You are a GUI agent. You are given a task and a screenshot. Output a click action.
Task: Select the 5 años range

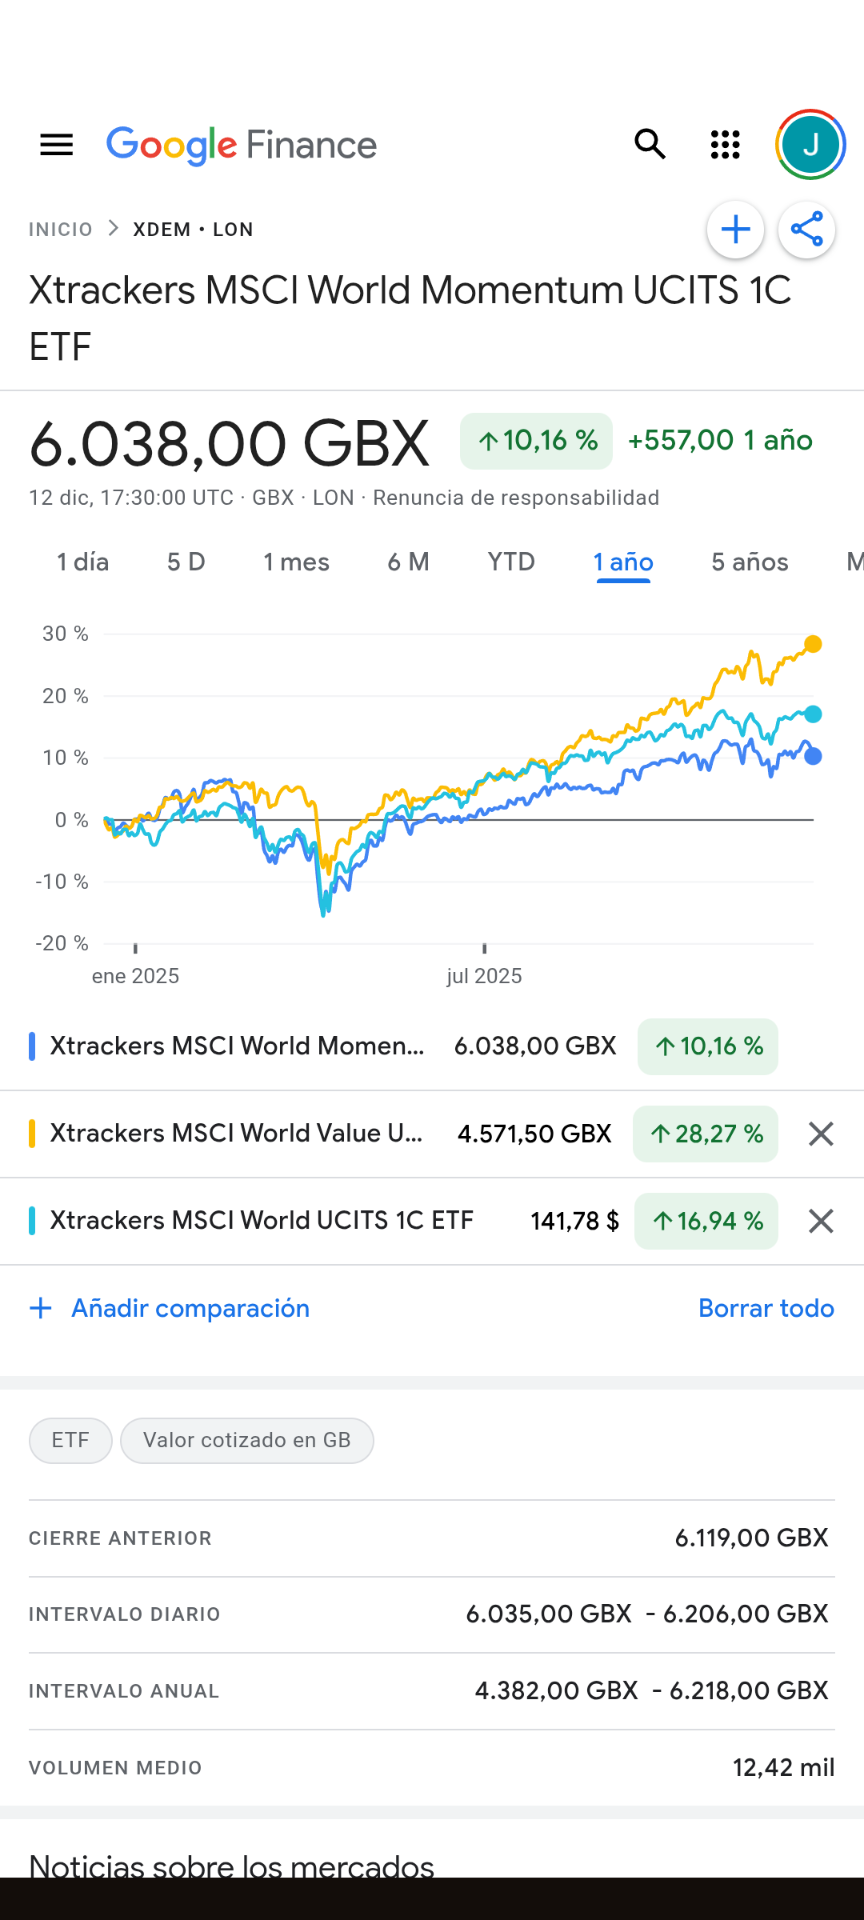(750, 562)
